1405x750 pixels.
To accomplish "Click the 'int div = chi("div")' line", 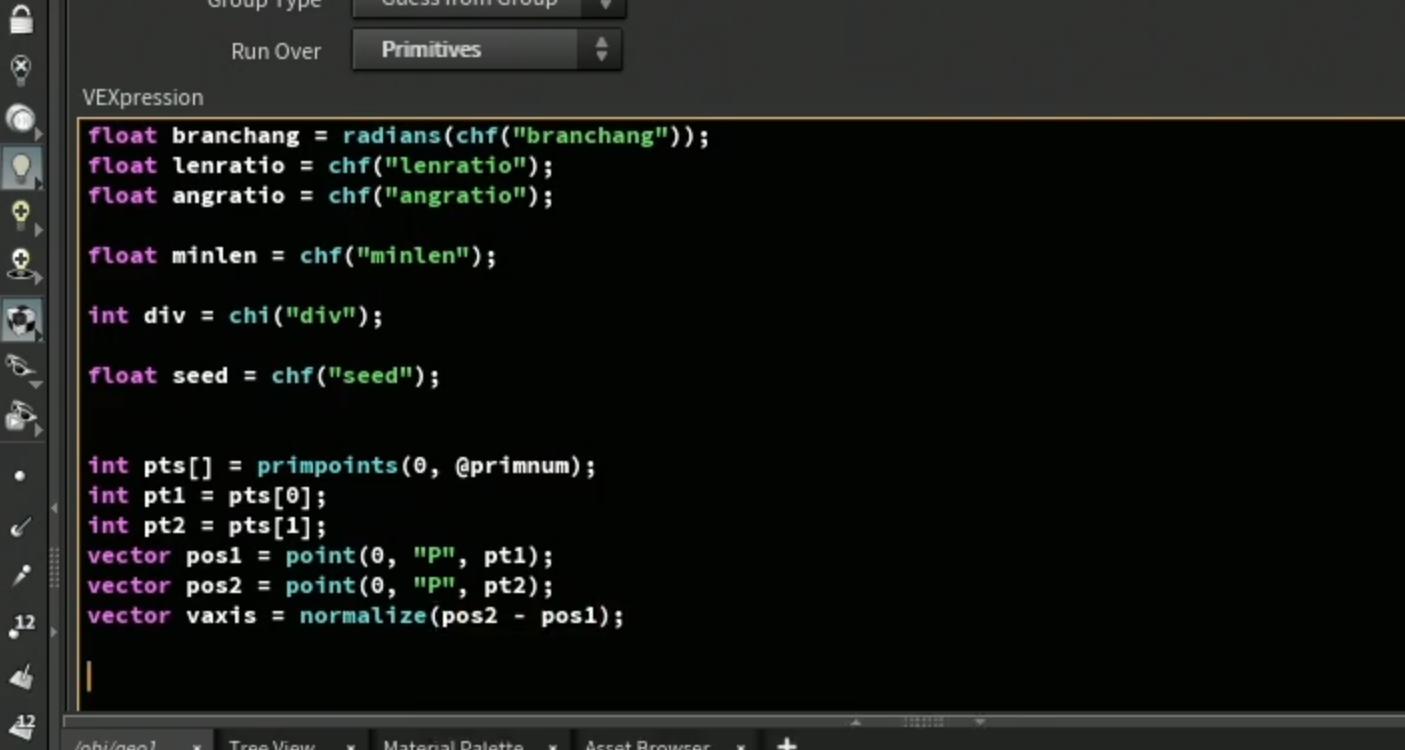I will click(x=235, y=315).
